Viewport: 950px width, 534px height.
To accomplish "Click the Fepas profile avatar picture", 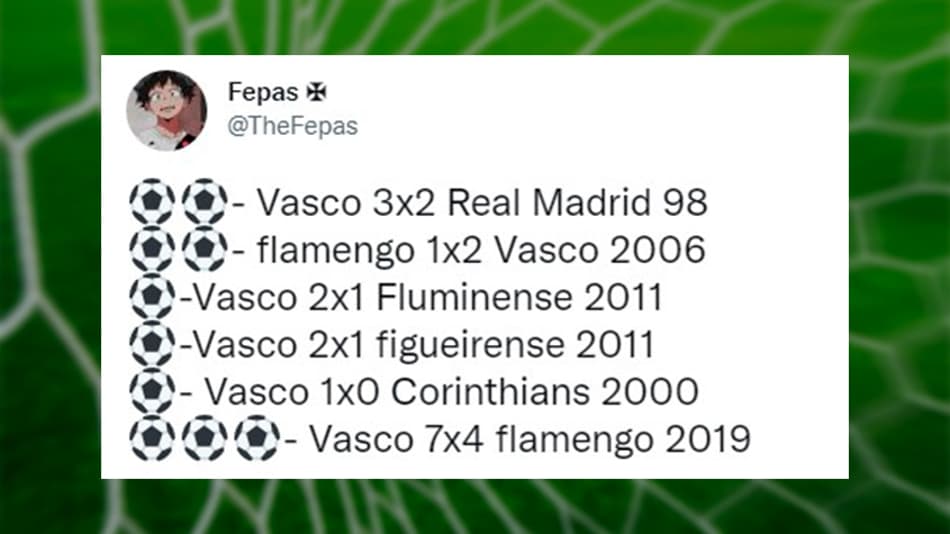I will click(x=167, y=110).
